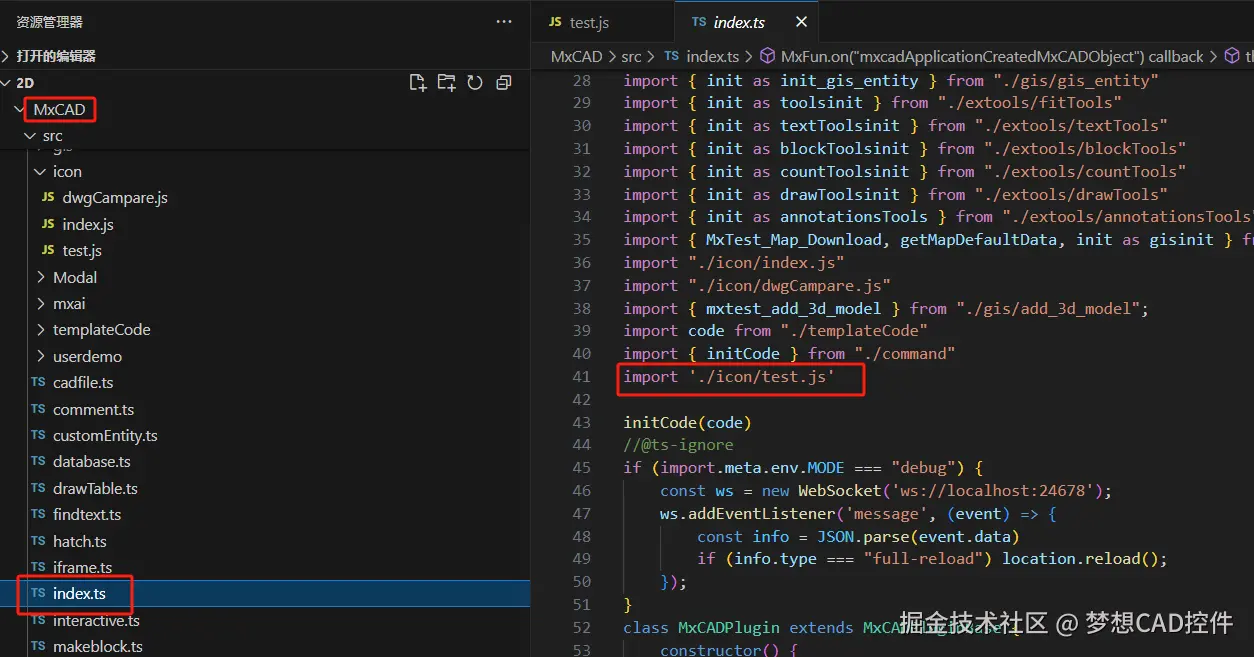Open hatch.ts in the explorer

[x=80, y=541]
